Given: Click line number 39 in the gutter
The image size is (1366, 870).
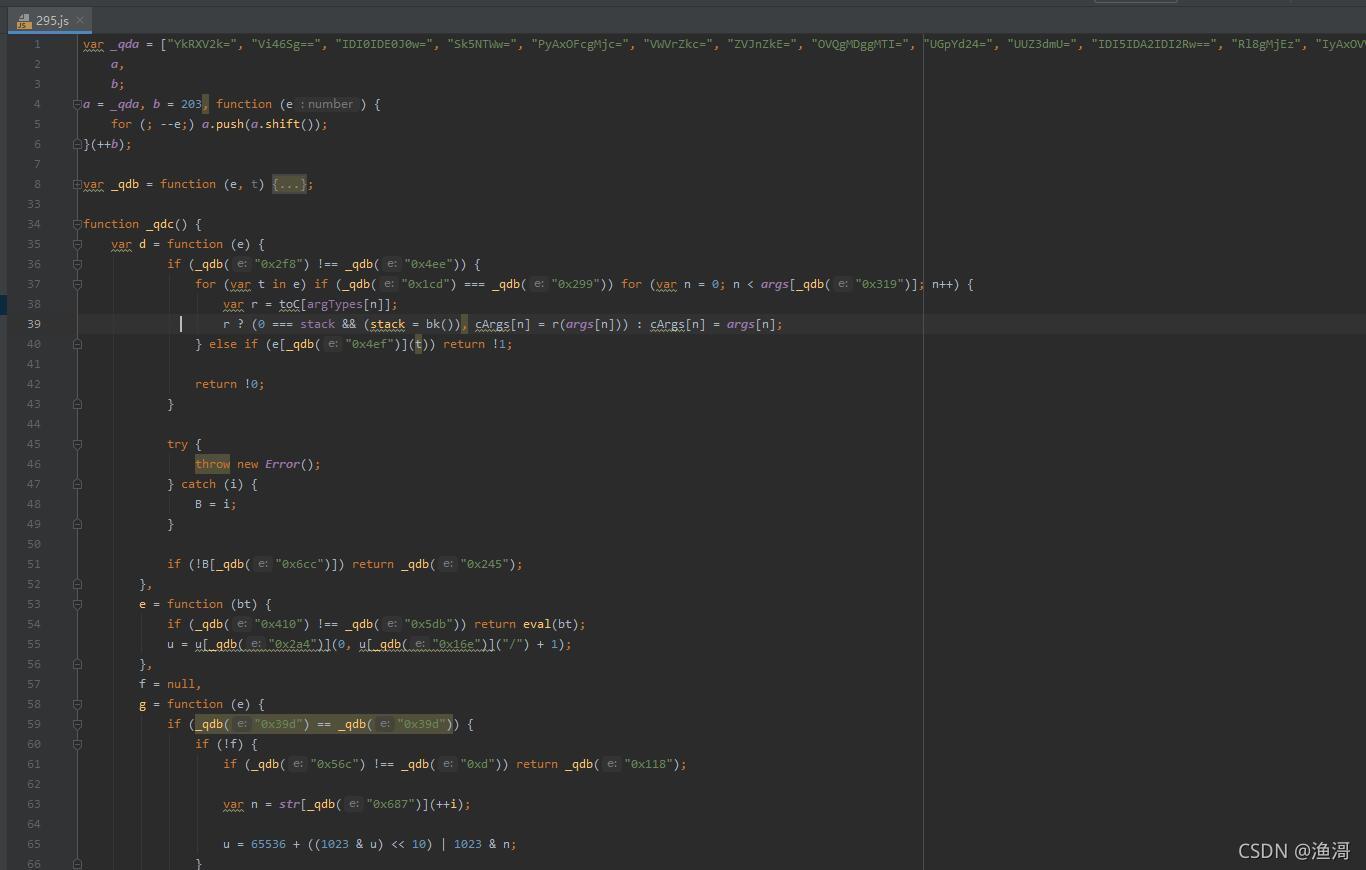Looking at the screenshot, I should pyautogui.click(x=34, y=324).
